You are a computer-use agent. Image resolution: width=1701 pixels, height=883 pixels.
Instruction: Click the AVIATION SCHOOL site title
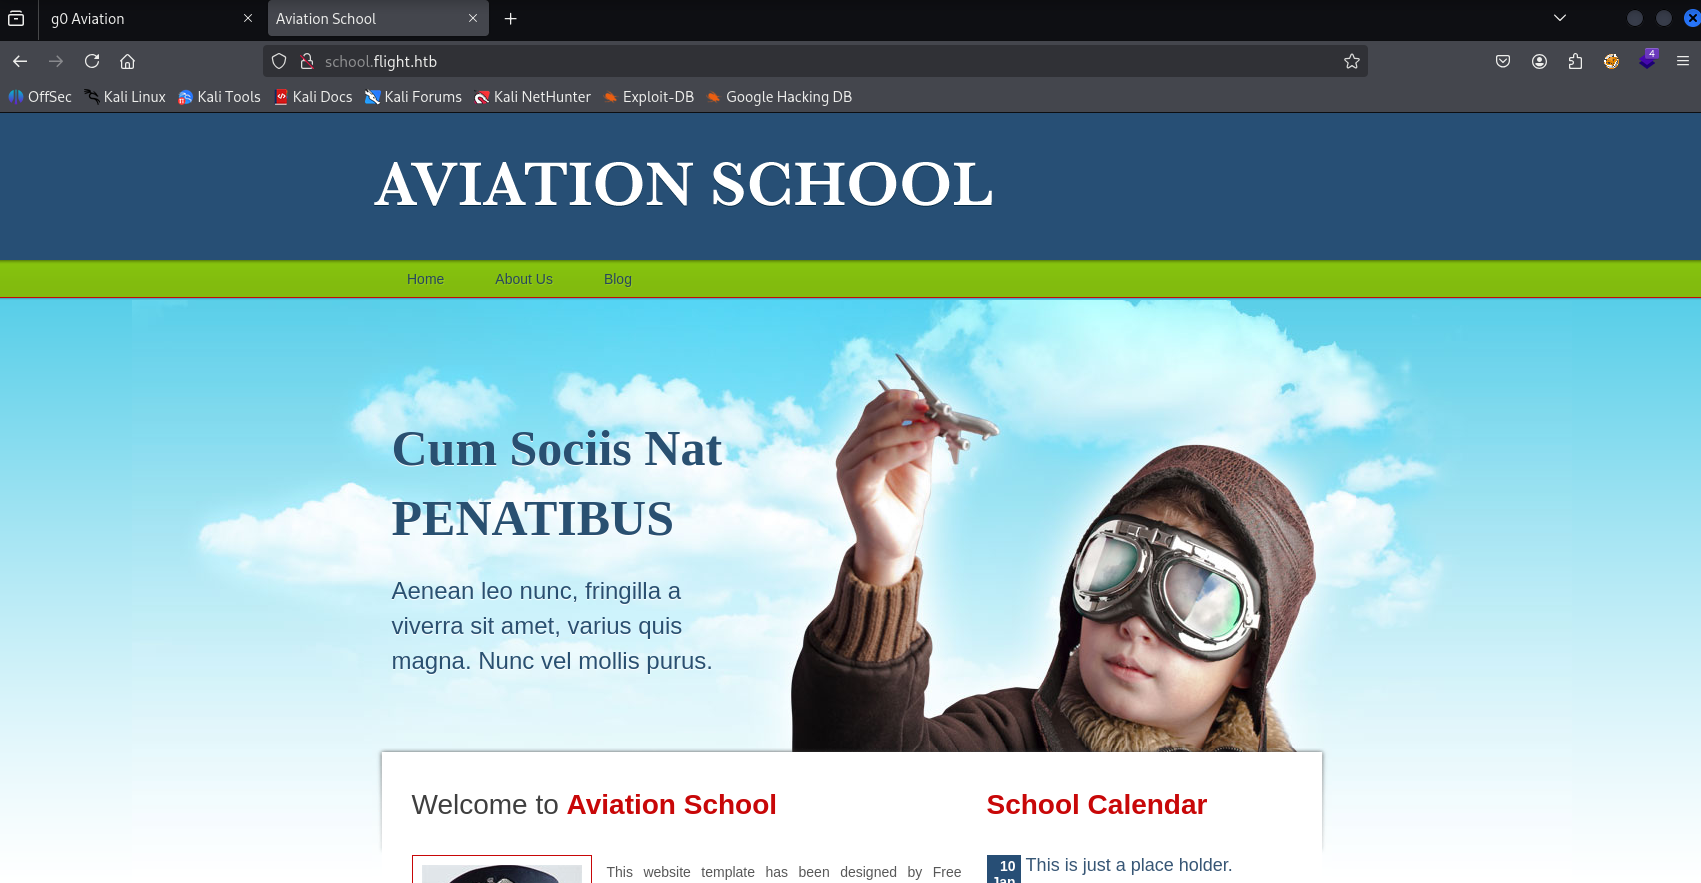684,185
